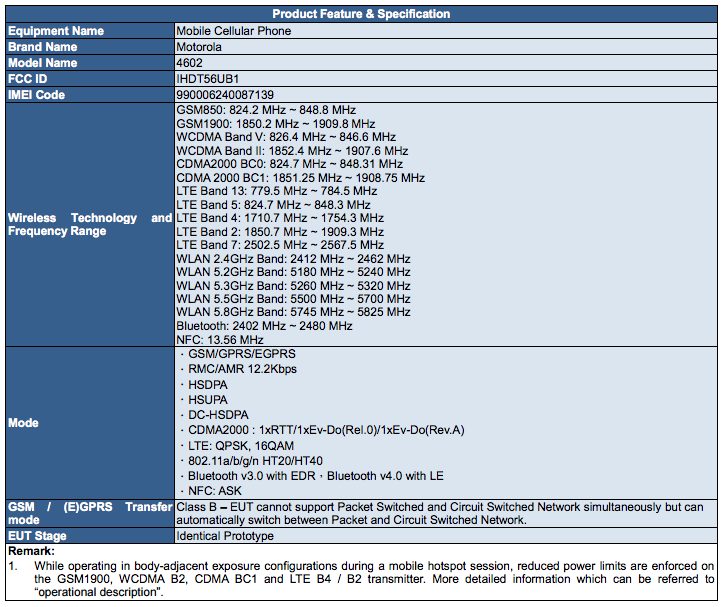
Task: Click the Mode row label
Action: (x=24, y=423)
